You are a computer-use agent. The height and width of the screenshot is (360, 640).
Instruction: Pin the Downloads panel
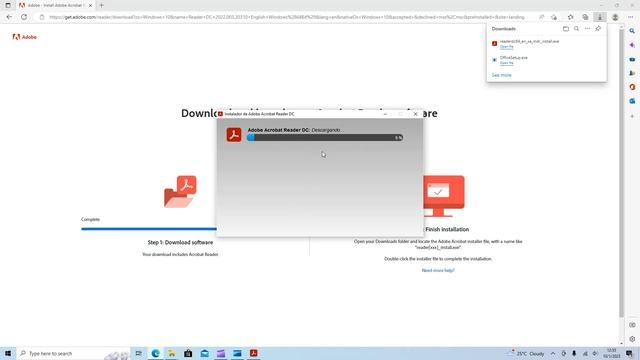598,29
